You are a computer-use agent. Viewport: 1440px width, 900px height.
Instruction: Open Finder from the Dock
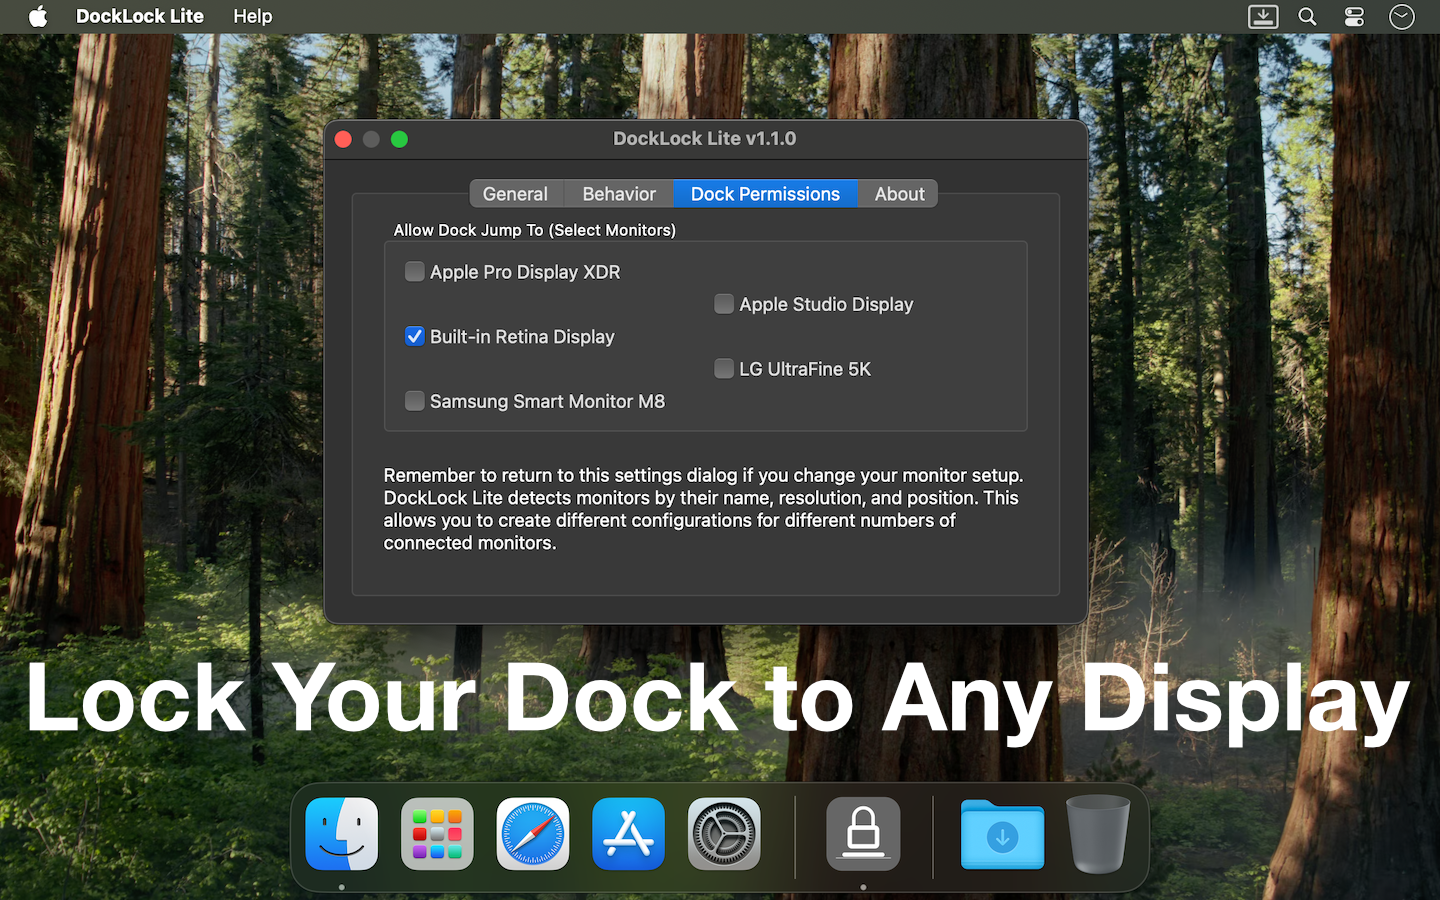pyautogui.click(x=342, y=834)
